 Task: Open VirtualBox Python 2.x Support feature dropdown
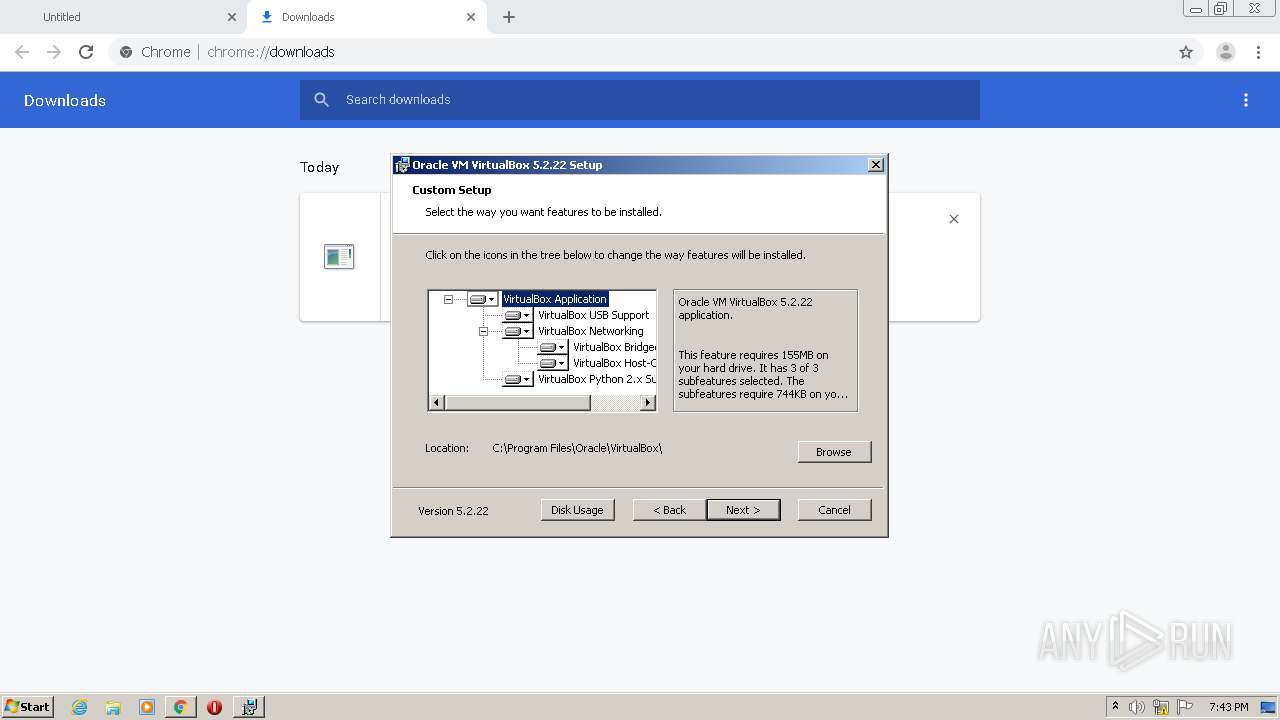517,379
